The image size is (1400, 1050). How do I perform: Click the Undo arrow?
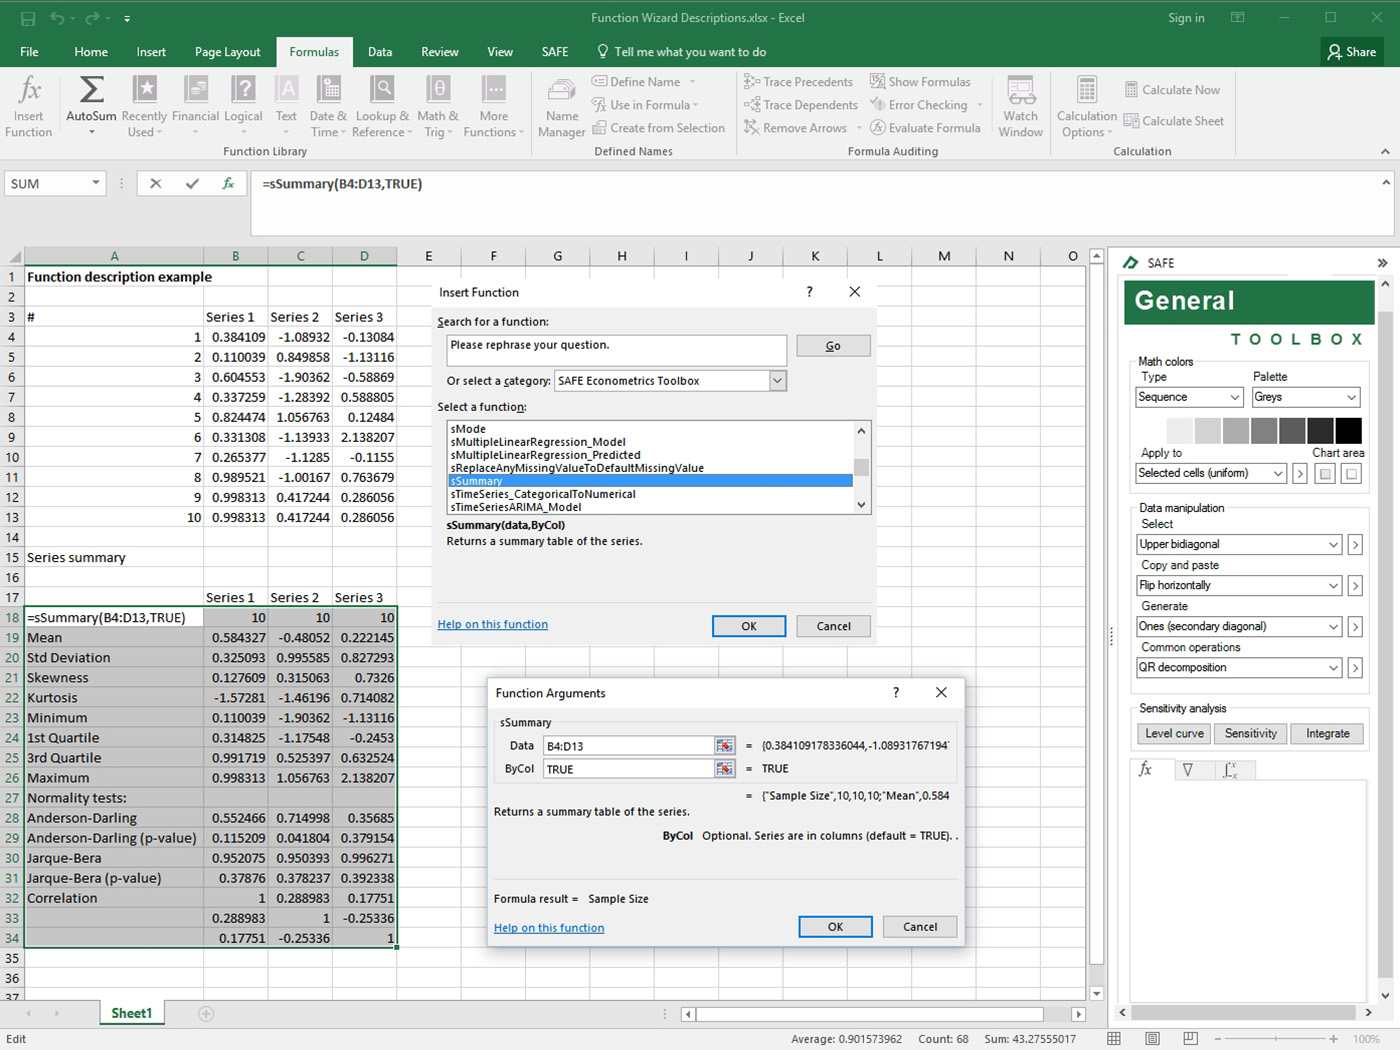coord(57,18)
